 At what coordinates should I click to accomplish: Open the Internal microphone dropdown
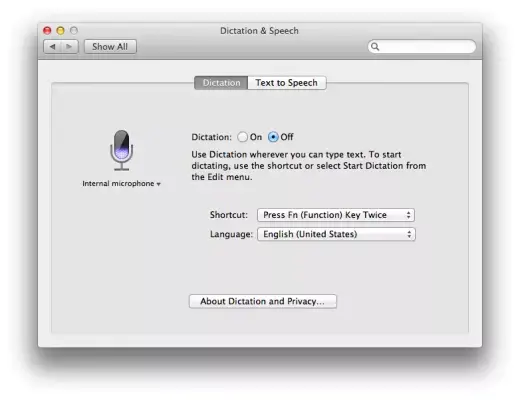[121, 184]
